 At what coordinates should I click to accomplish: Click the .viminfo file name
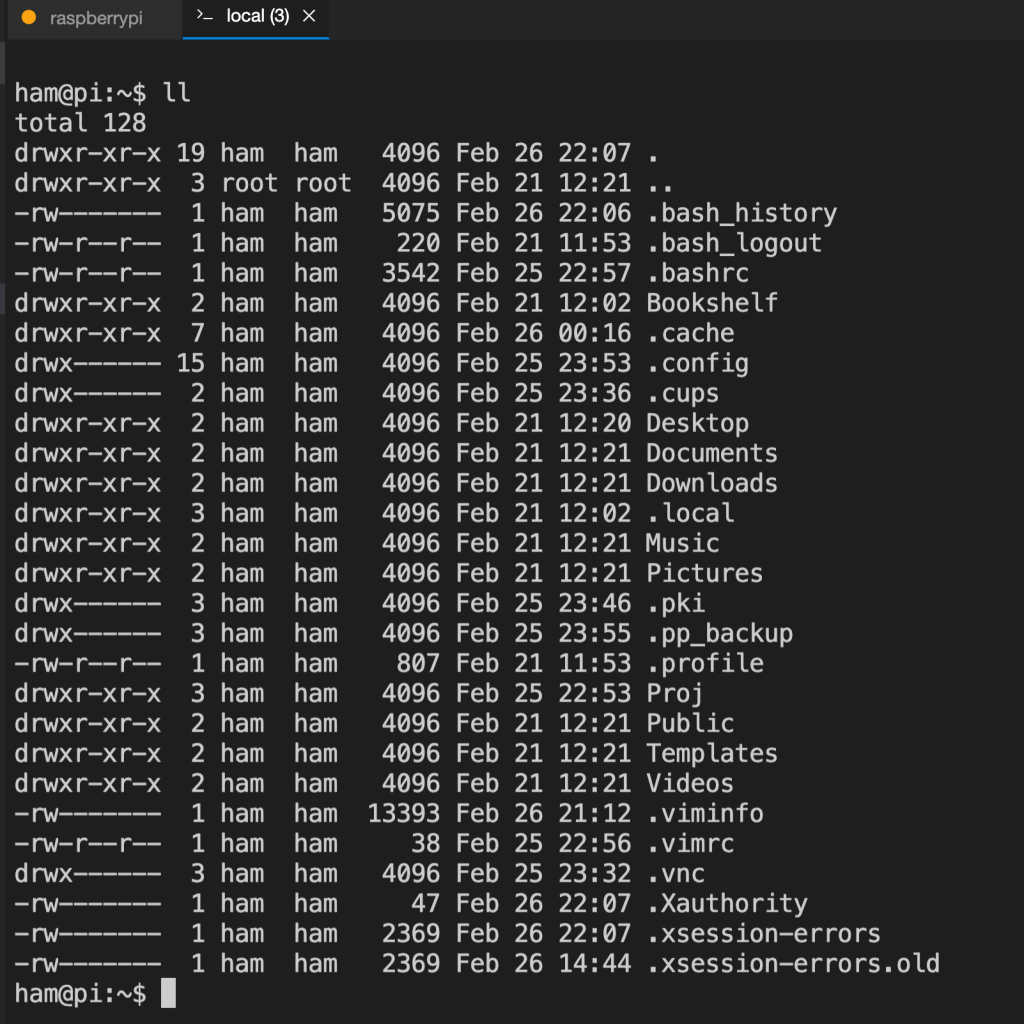[x=705, y=814]
